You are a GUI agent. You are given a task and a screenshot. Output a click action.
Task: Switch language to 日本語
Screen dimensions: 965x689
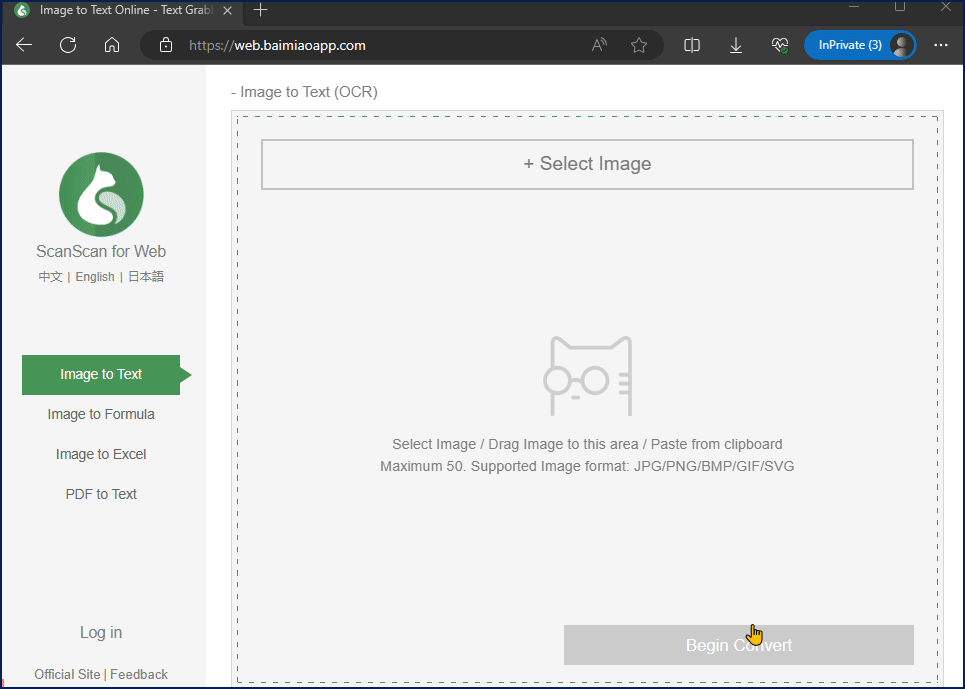tap(146, 276)
